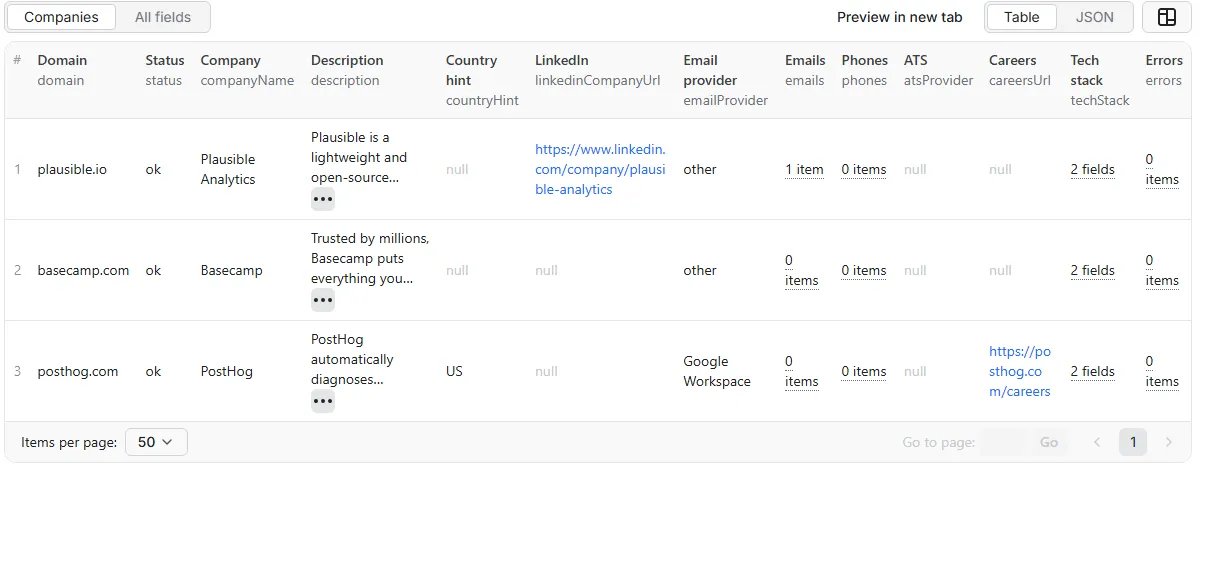Expand tech stack '2 fields' for posthog.com
The height and width of the screenshot is (585, 1208).
click(x=1092, y=371)
